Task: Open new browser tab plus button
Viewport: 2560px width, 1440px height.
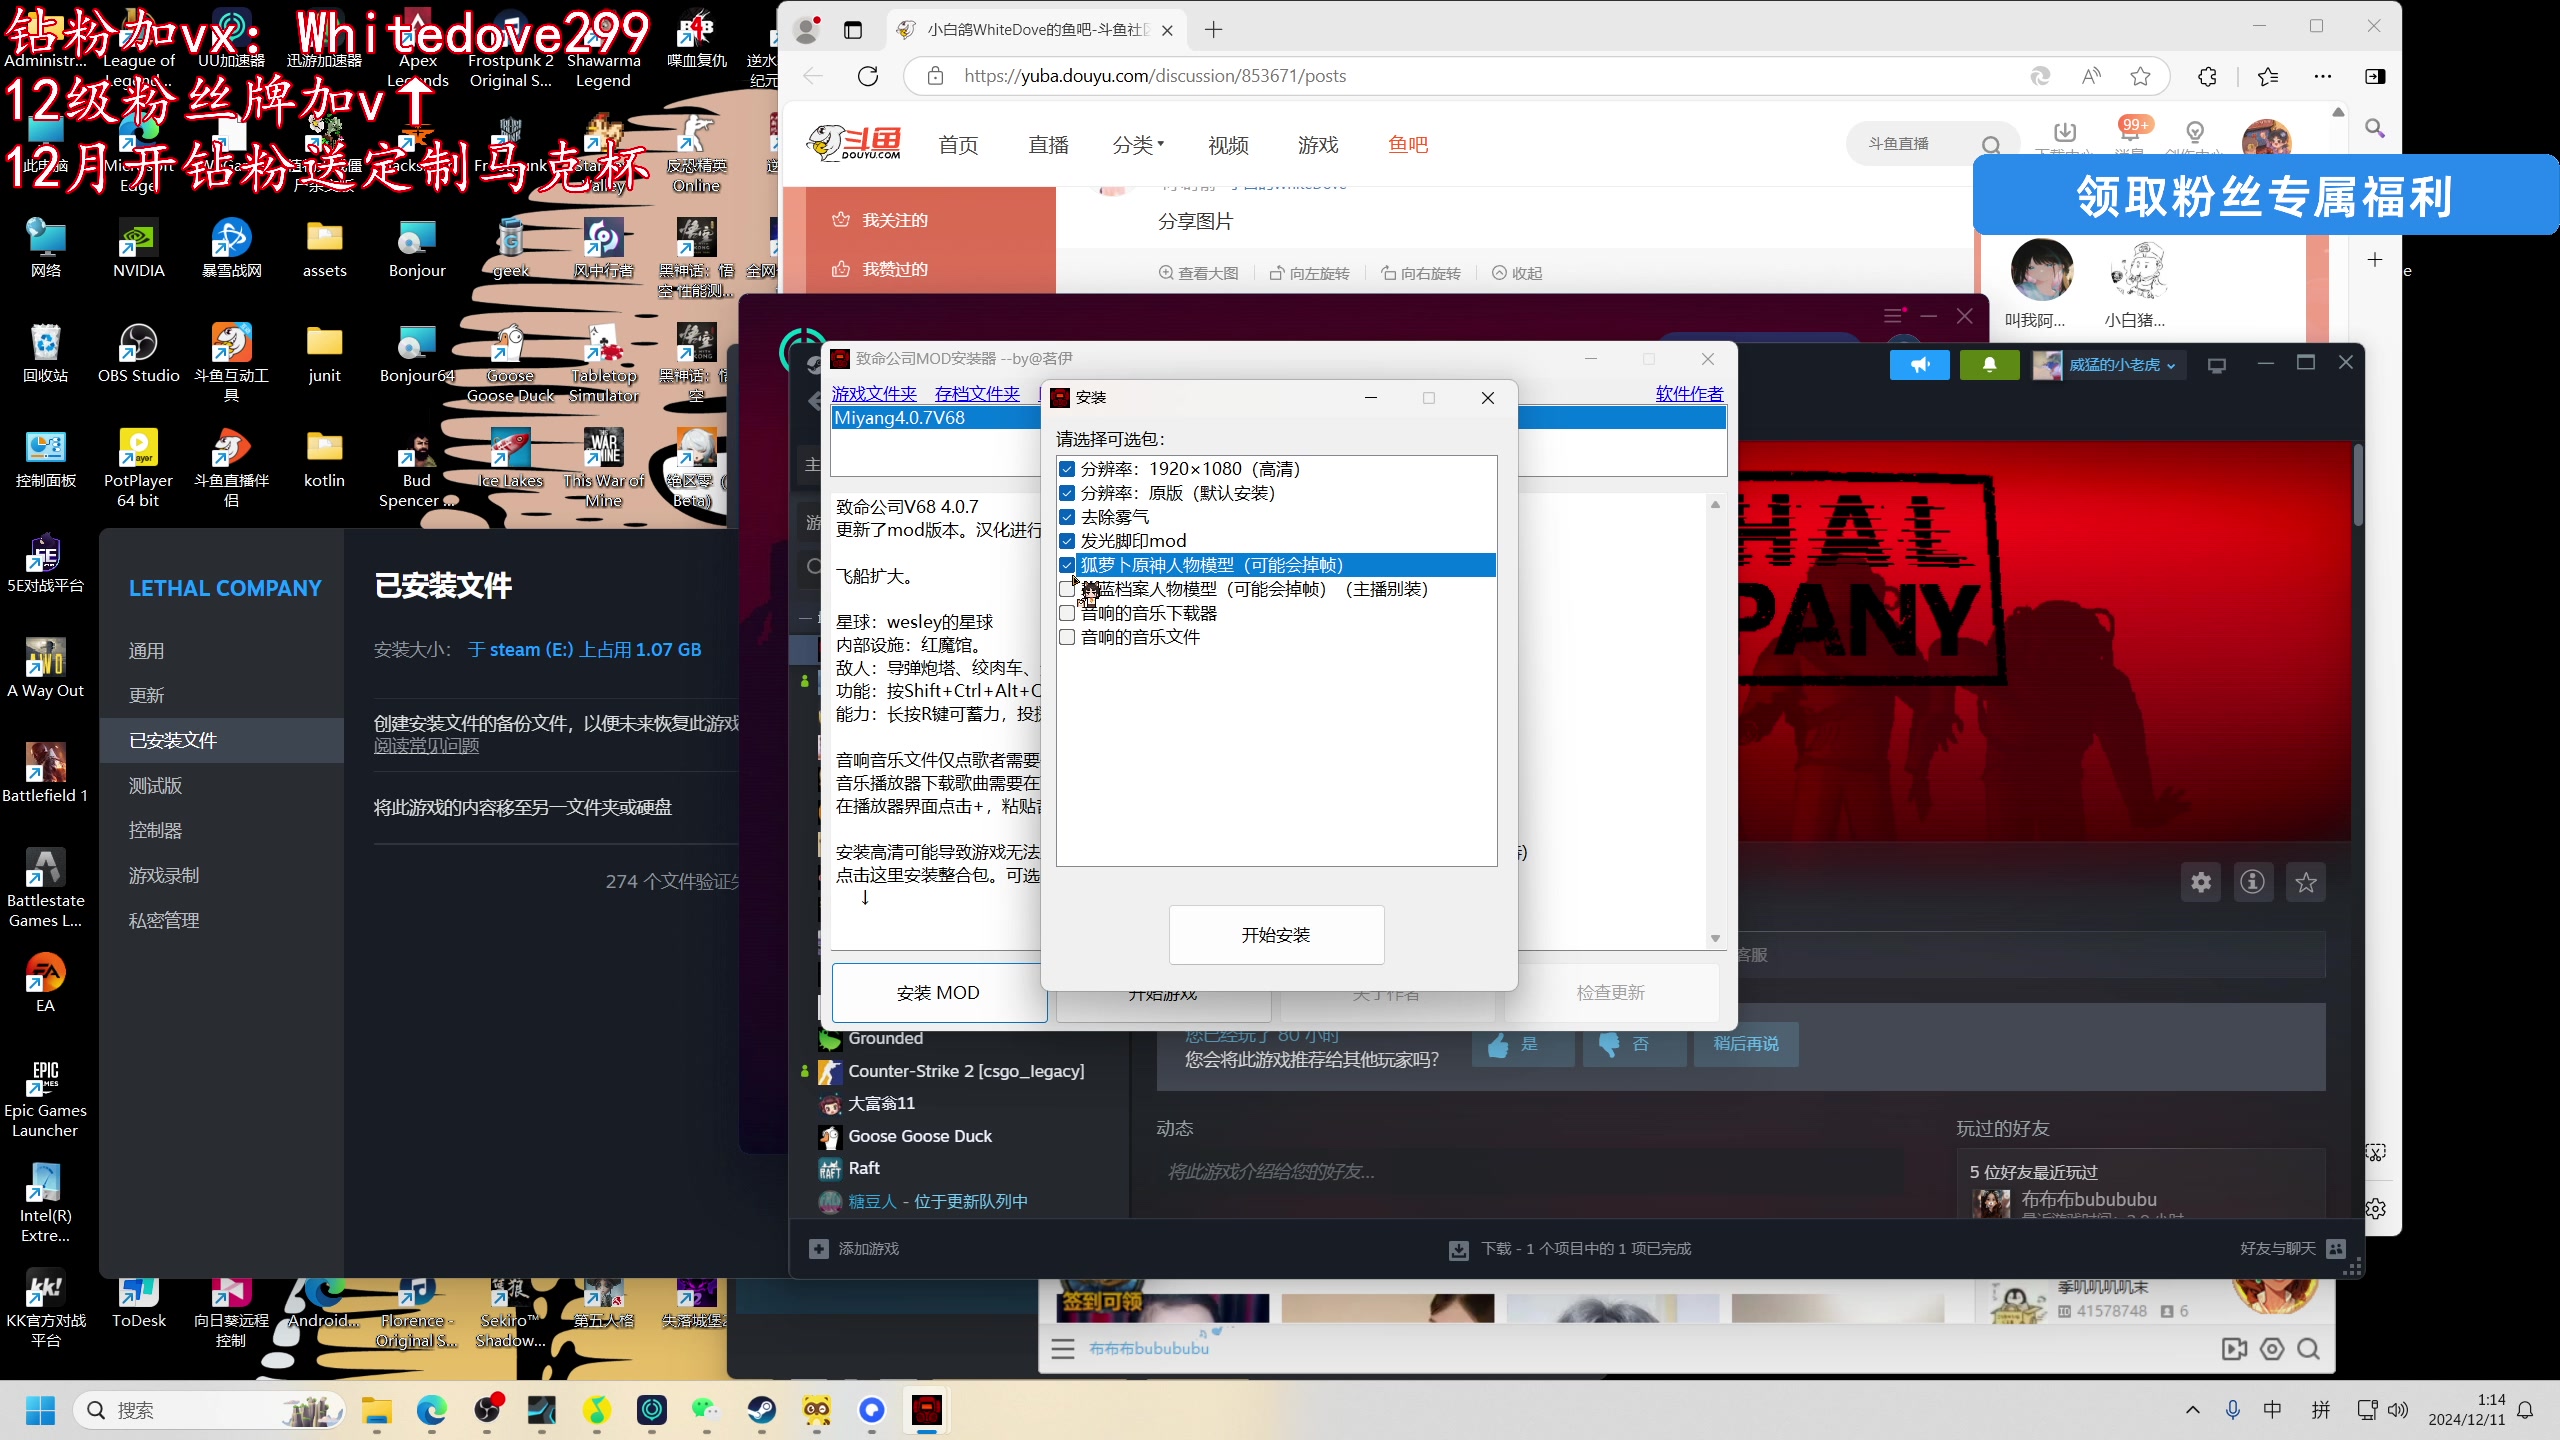Action: pos(1213,30)
